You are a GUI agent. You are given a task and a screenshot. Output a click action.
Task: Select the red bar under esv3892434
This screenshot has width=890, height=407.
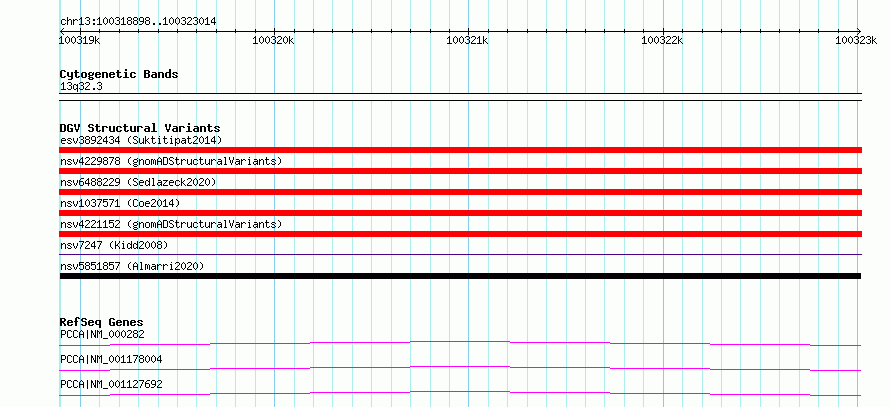[x=460, y=150]
